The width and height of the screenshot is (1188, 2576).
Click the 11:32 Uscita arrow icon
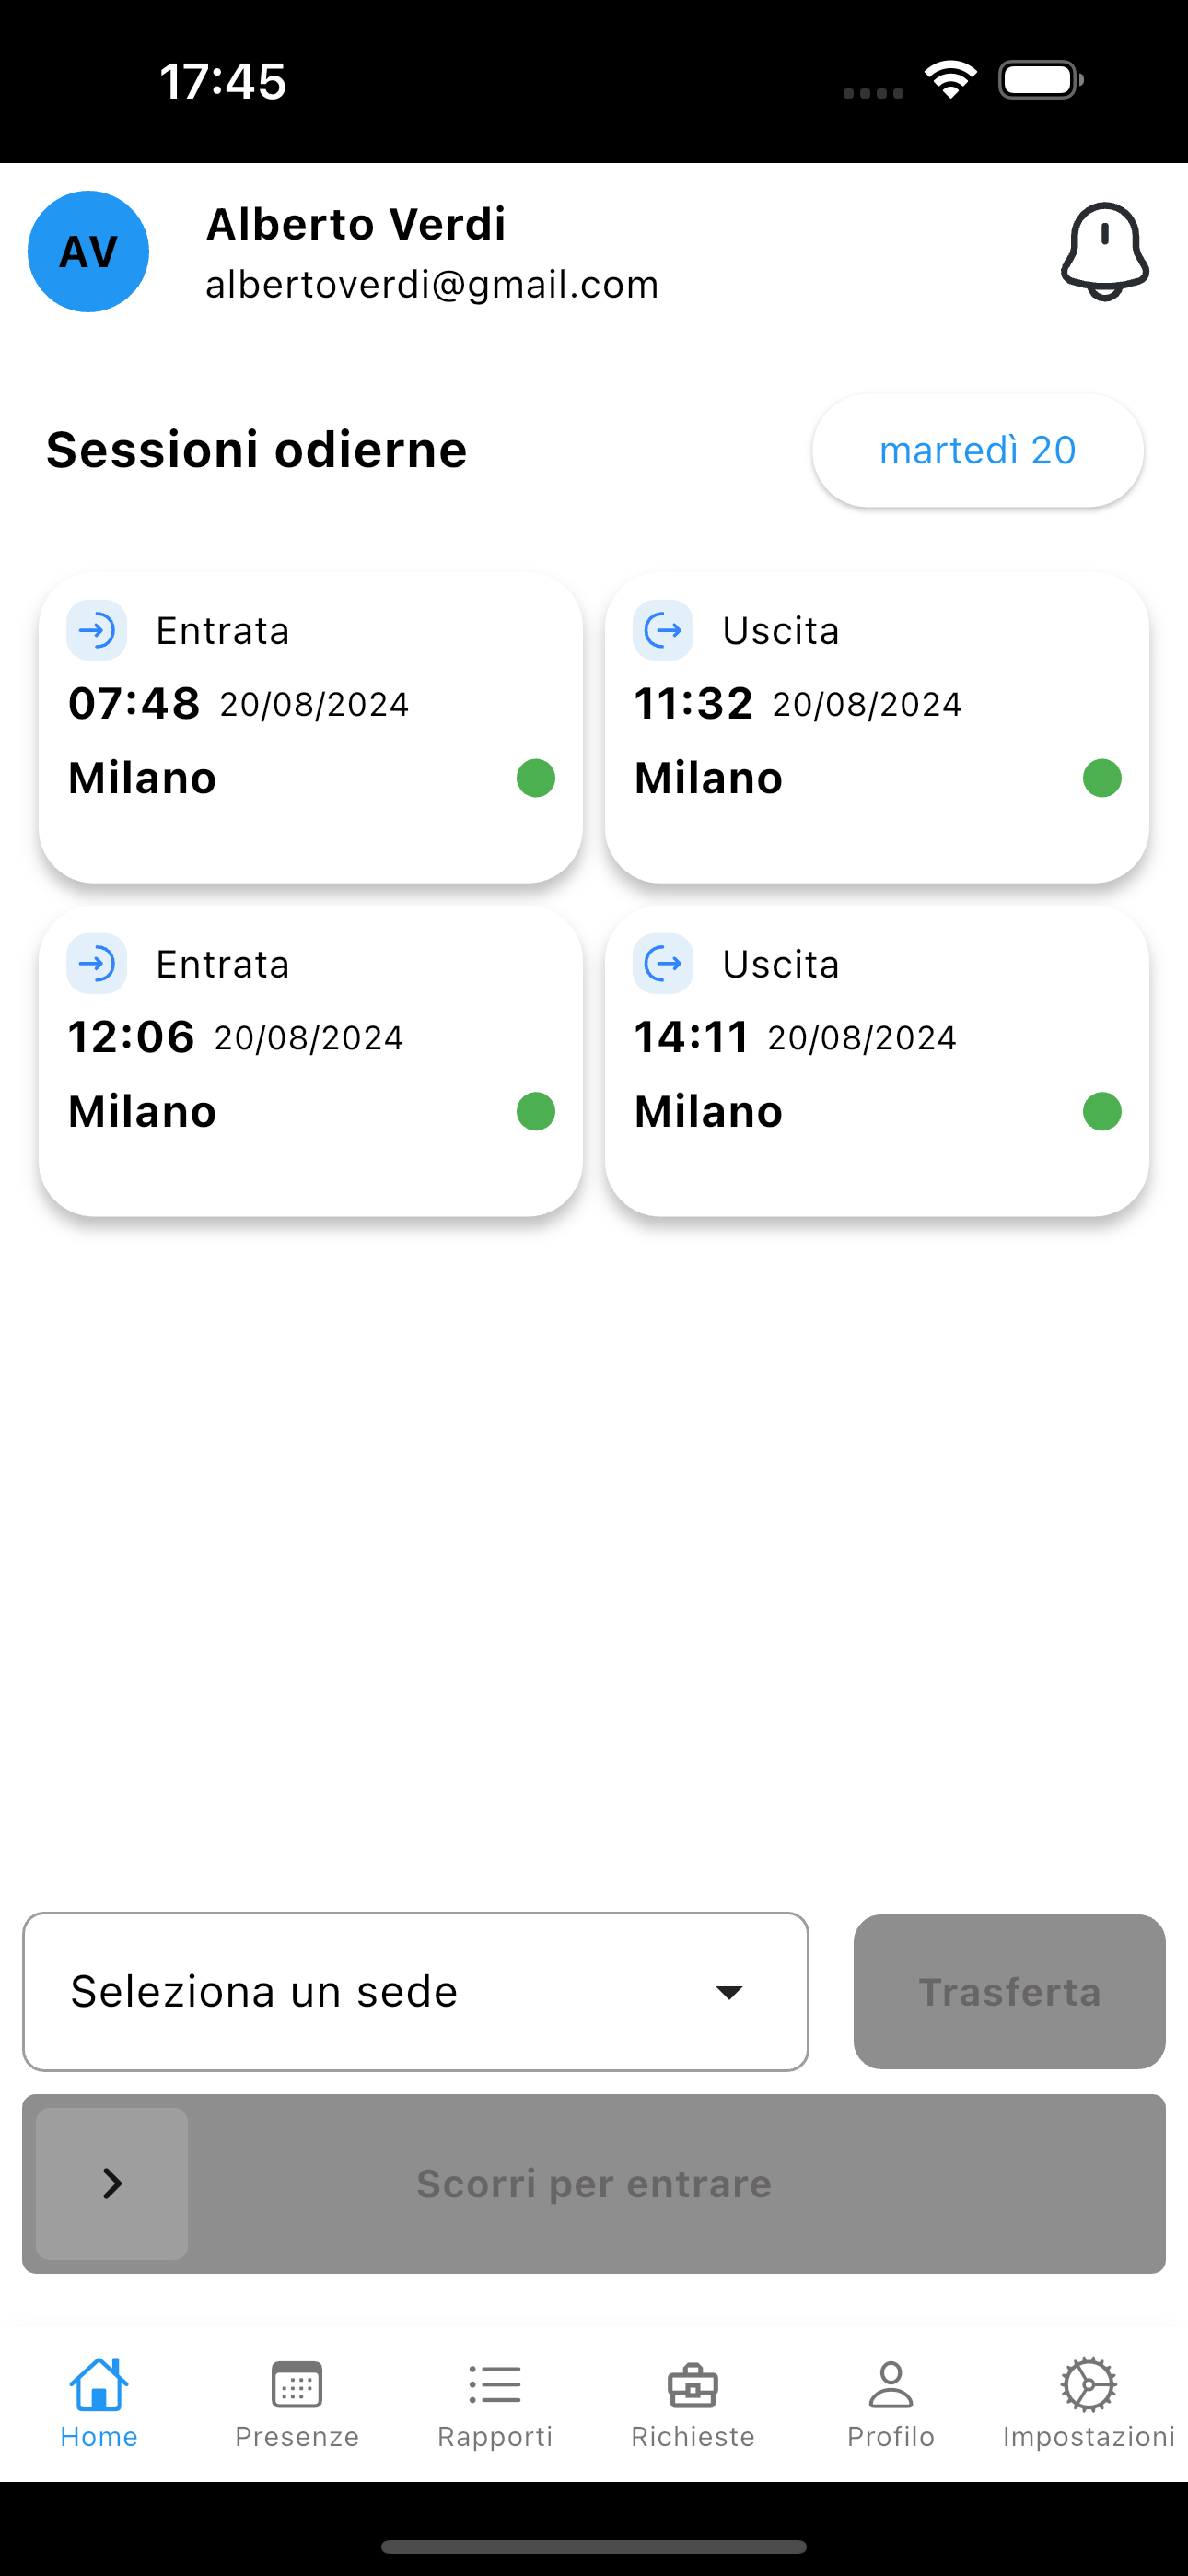click(x=663, y=630)
